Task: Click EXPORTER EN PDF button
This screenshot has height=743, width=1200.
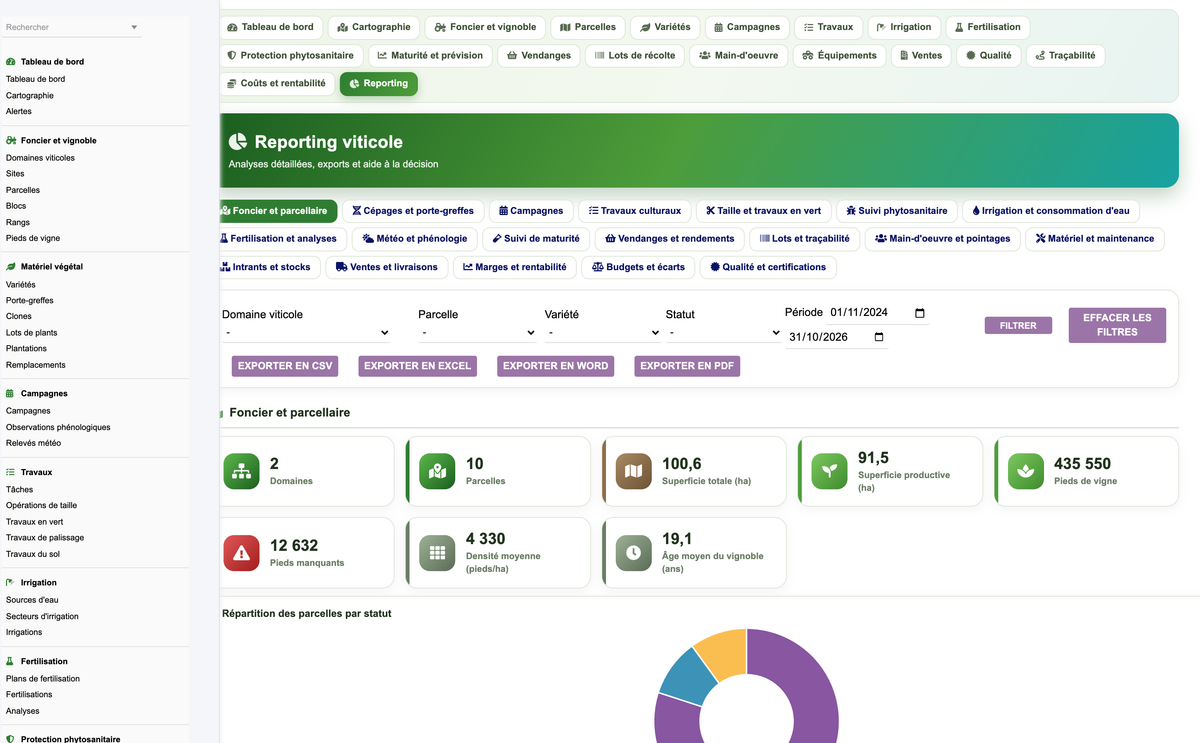Action: (687, 366)
